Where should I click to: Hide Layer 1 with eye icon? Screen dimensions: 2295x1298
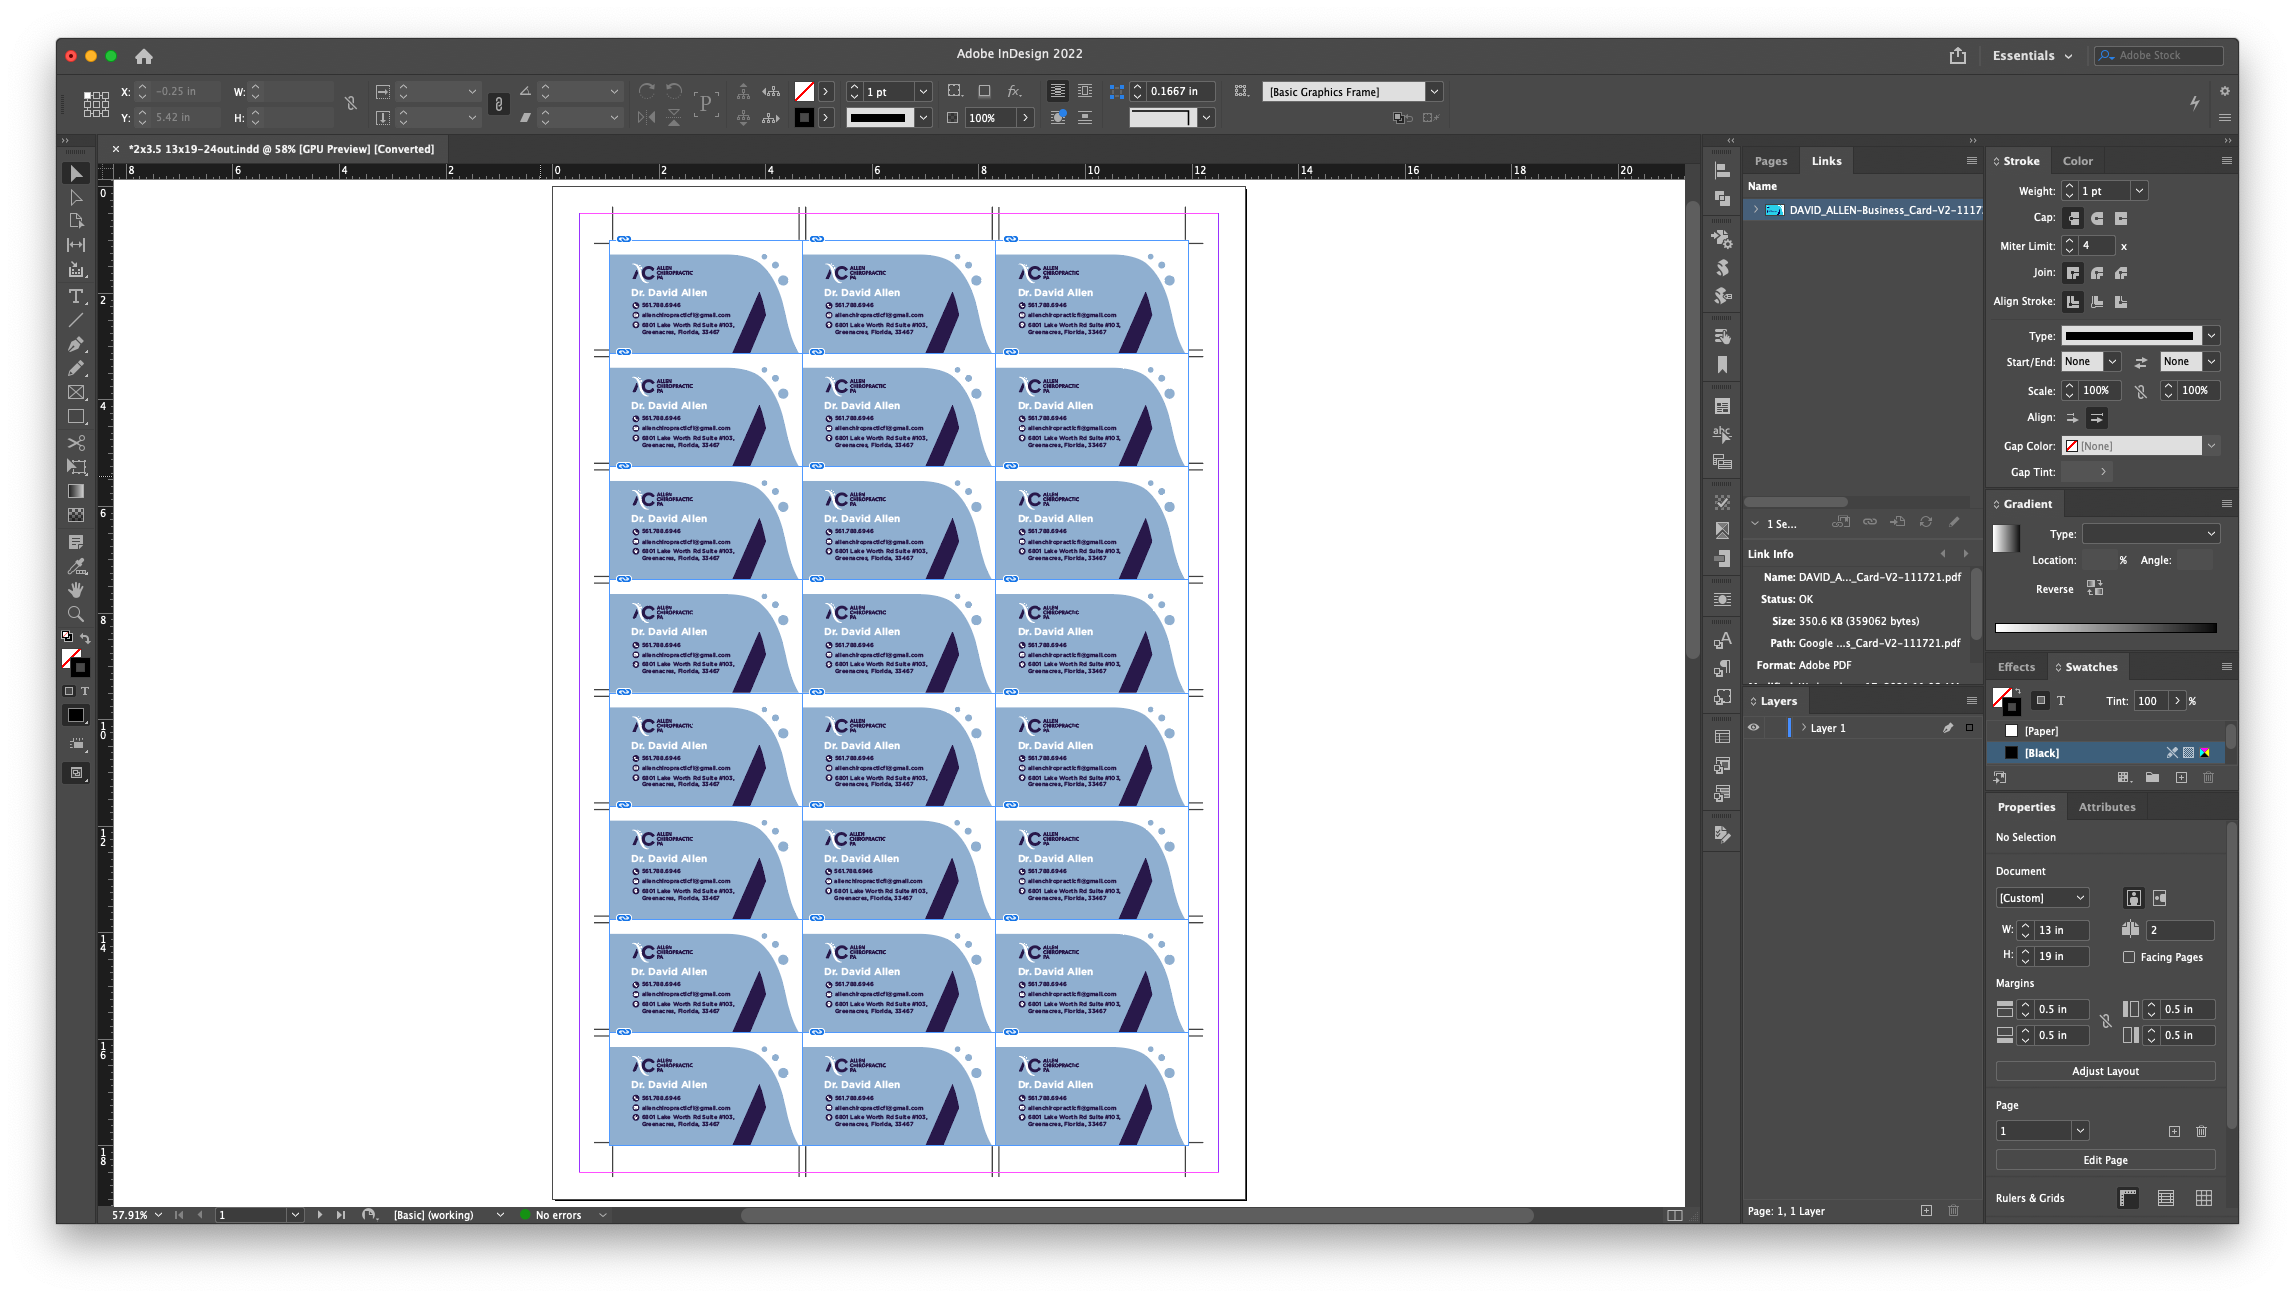(x=1753, y=728)
